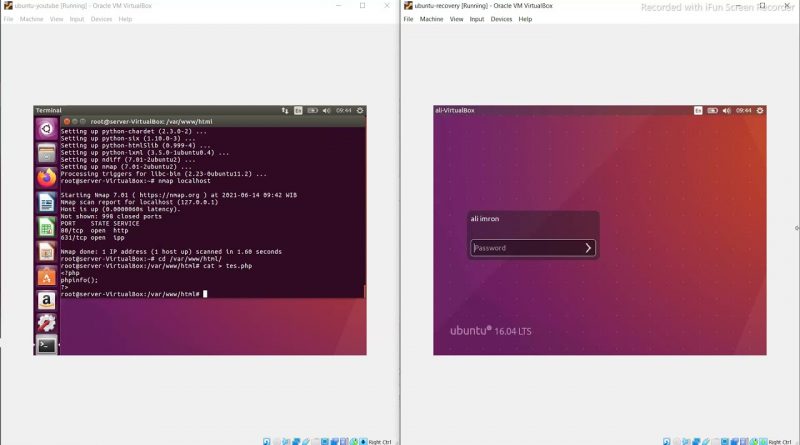The height and width of the screenshot is (445, 800).
Task: Submit login with the arrow button
Action: [588, 248]
